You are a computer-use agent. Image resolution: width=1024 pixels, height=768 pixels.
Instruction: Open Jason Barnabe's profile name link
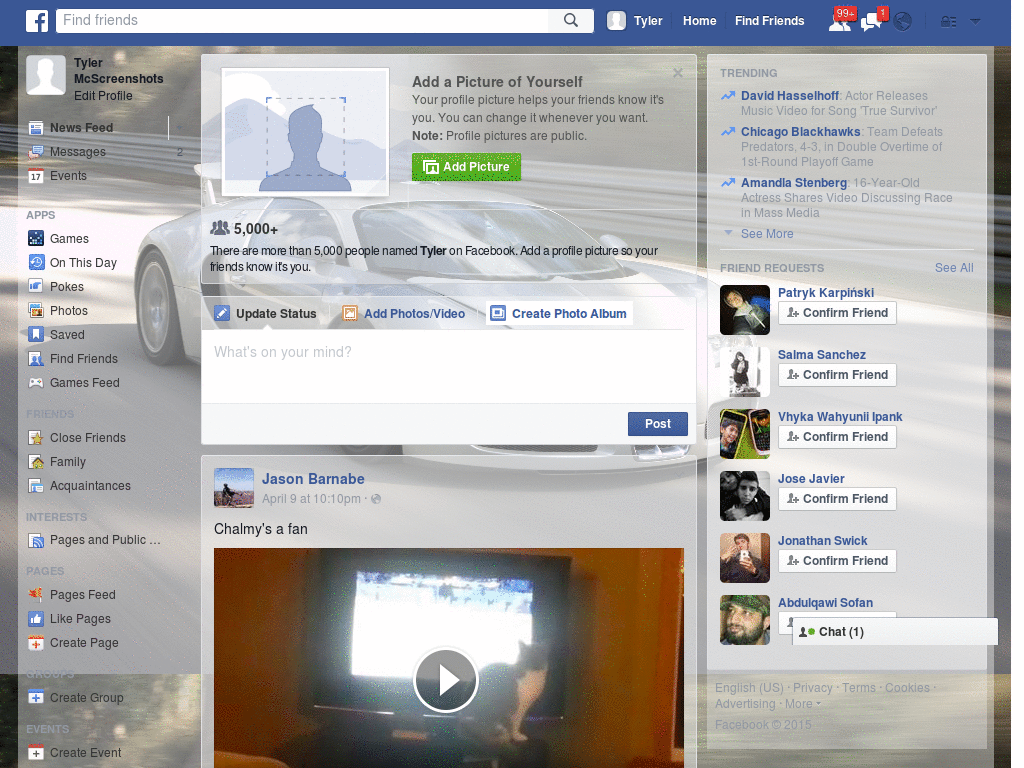pos(313,479)
